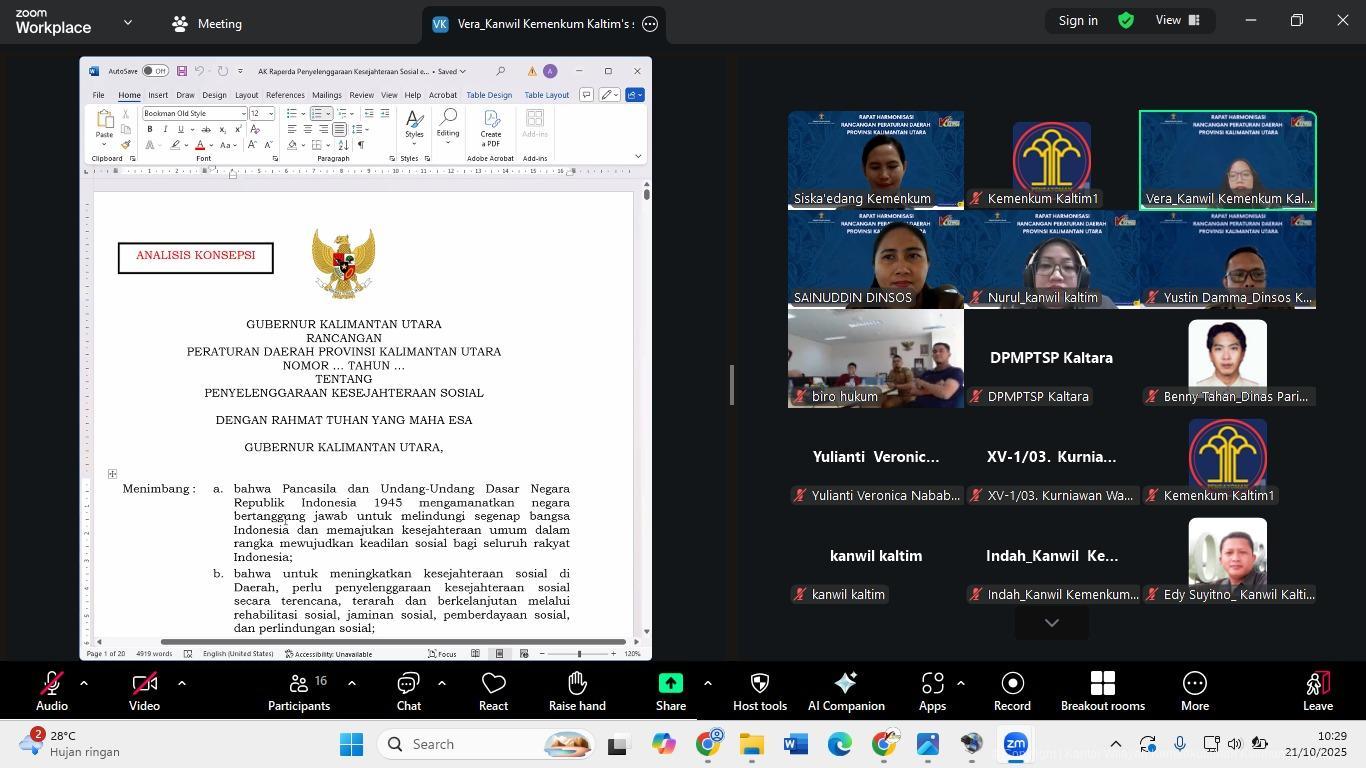Open the React emoji picker
1366x768 pixels.
pyautogui.click(x=493, y=691)
